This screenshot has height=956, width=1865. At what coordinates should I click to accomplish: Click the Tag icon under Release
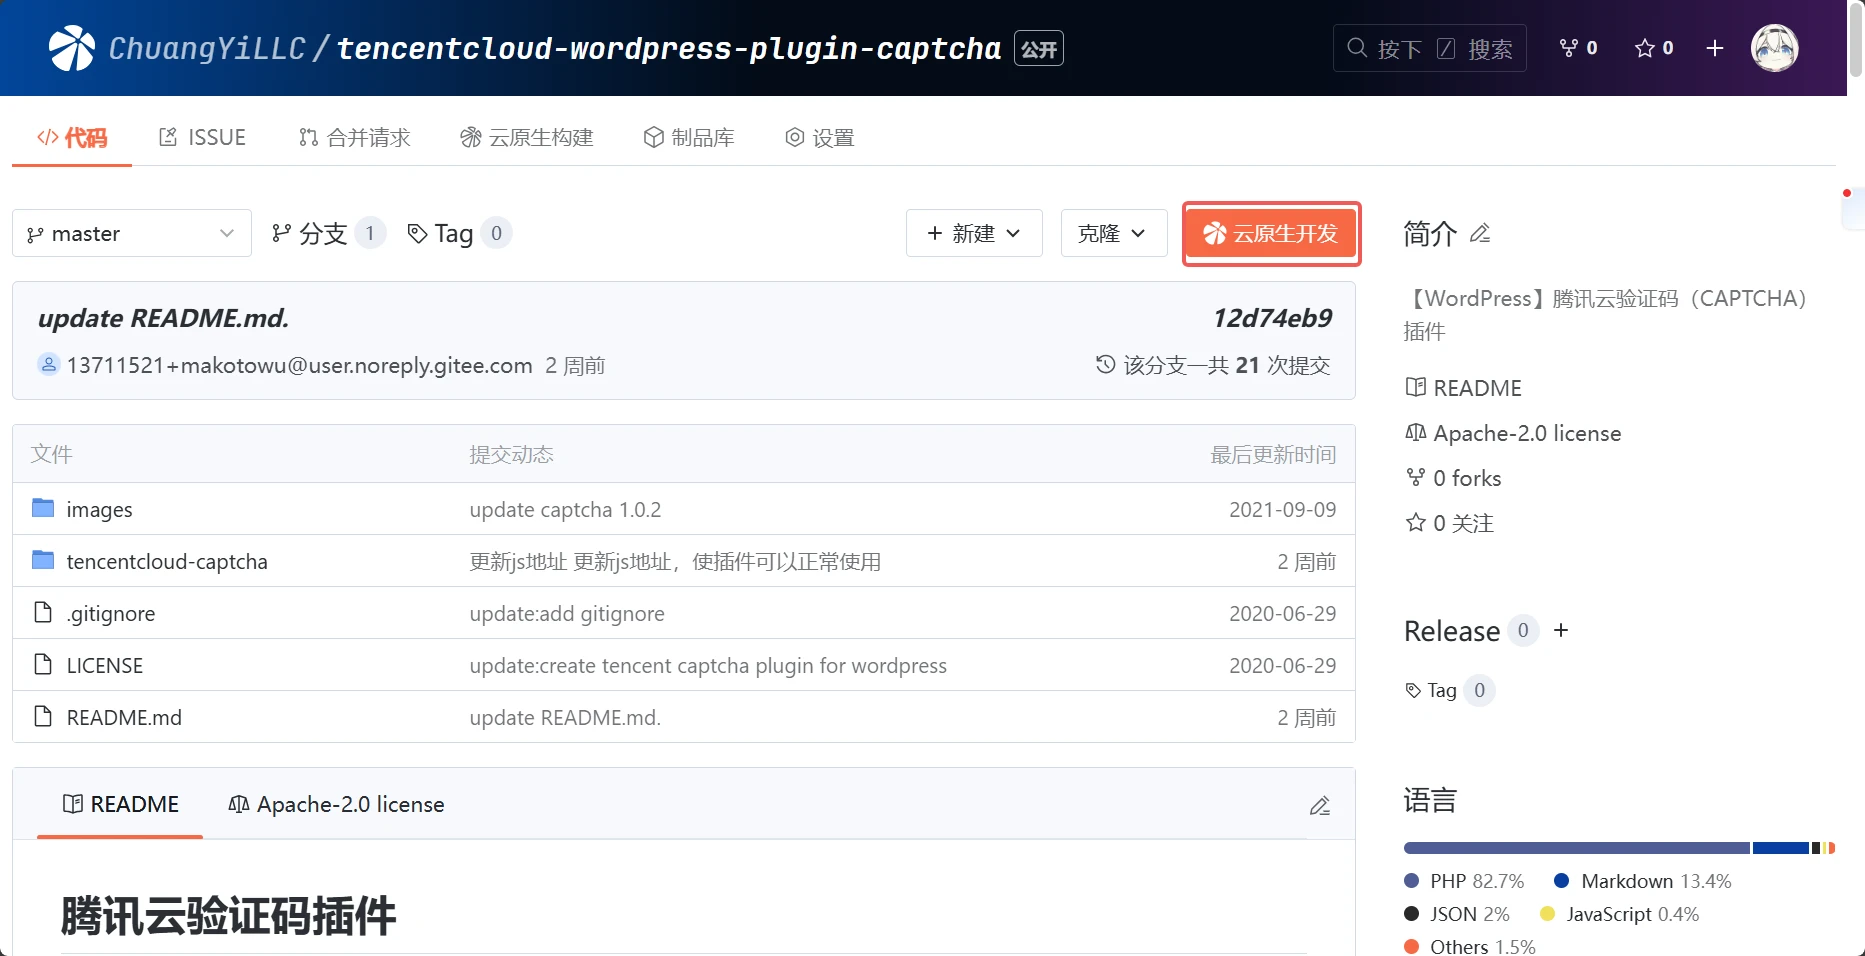(1413, 691)
